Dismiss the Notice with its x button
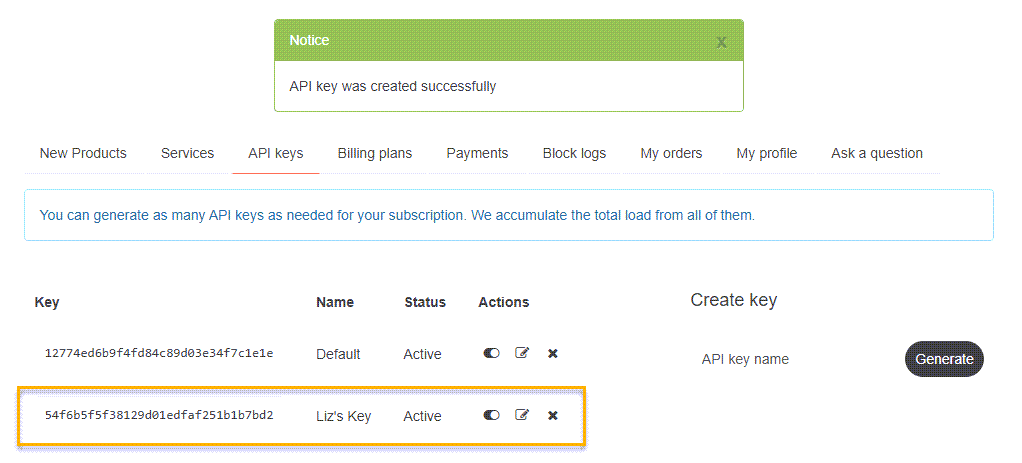The image size is (1022, 463). coord(722,42)
